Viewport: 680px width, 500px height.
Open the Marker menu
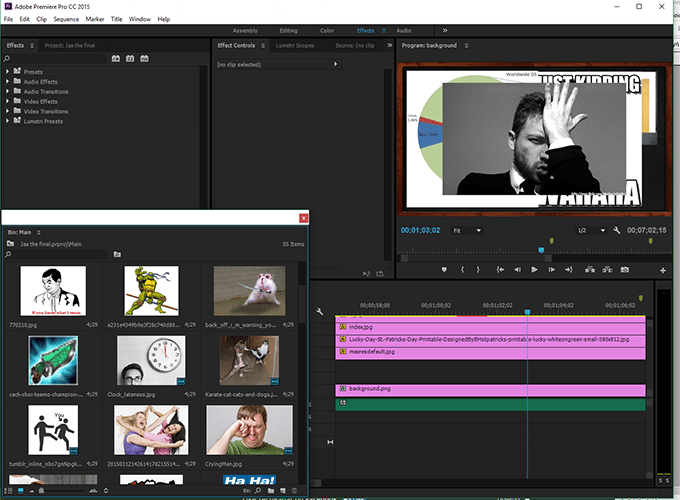click(95, 19)
